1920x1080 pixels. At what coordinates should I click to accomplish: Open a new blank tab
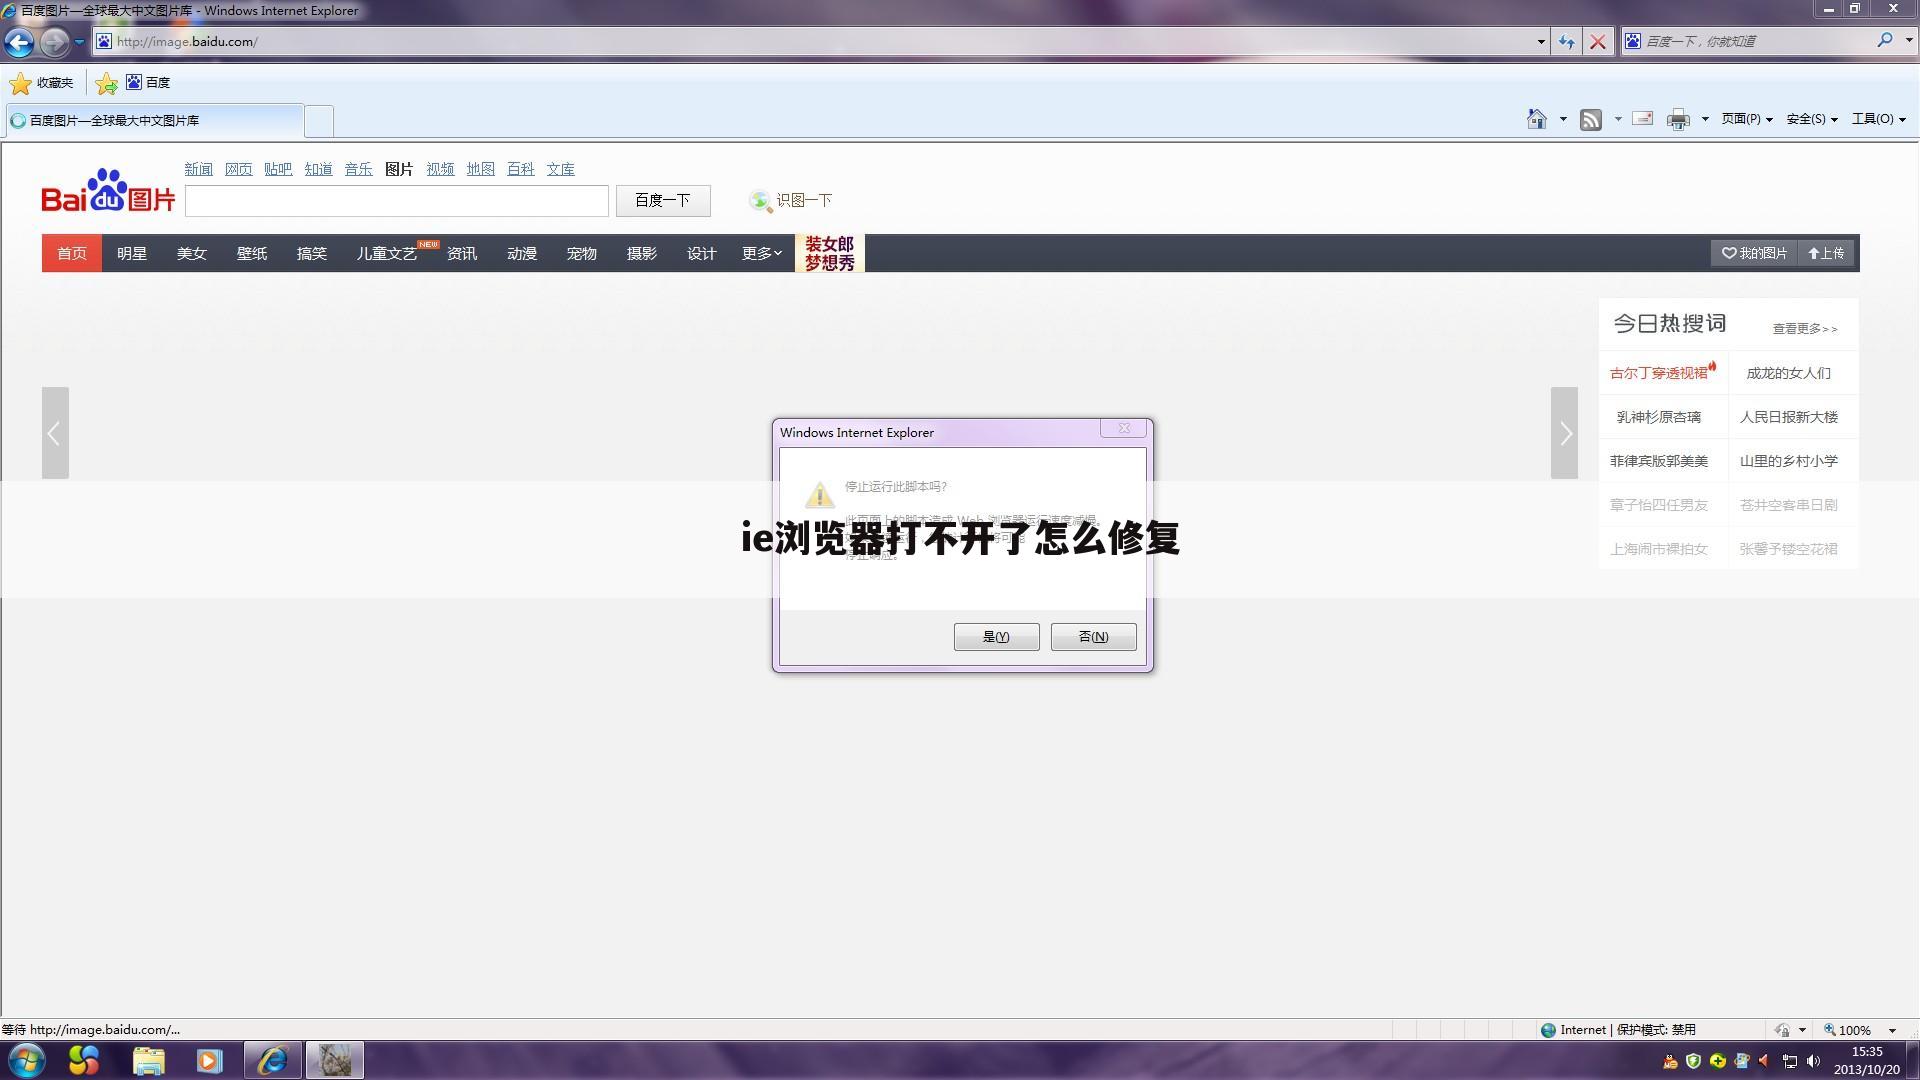tap(318, 121)
